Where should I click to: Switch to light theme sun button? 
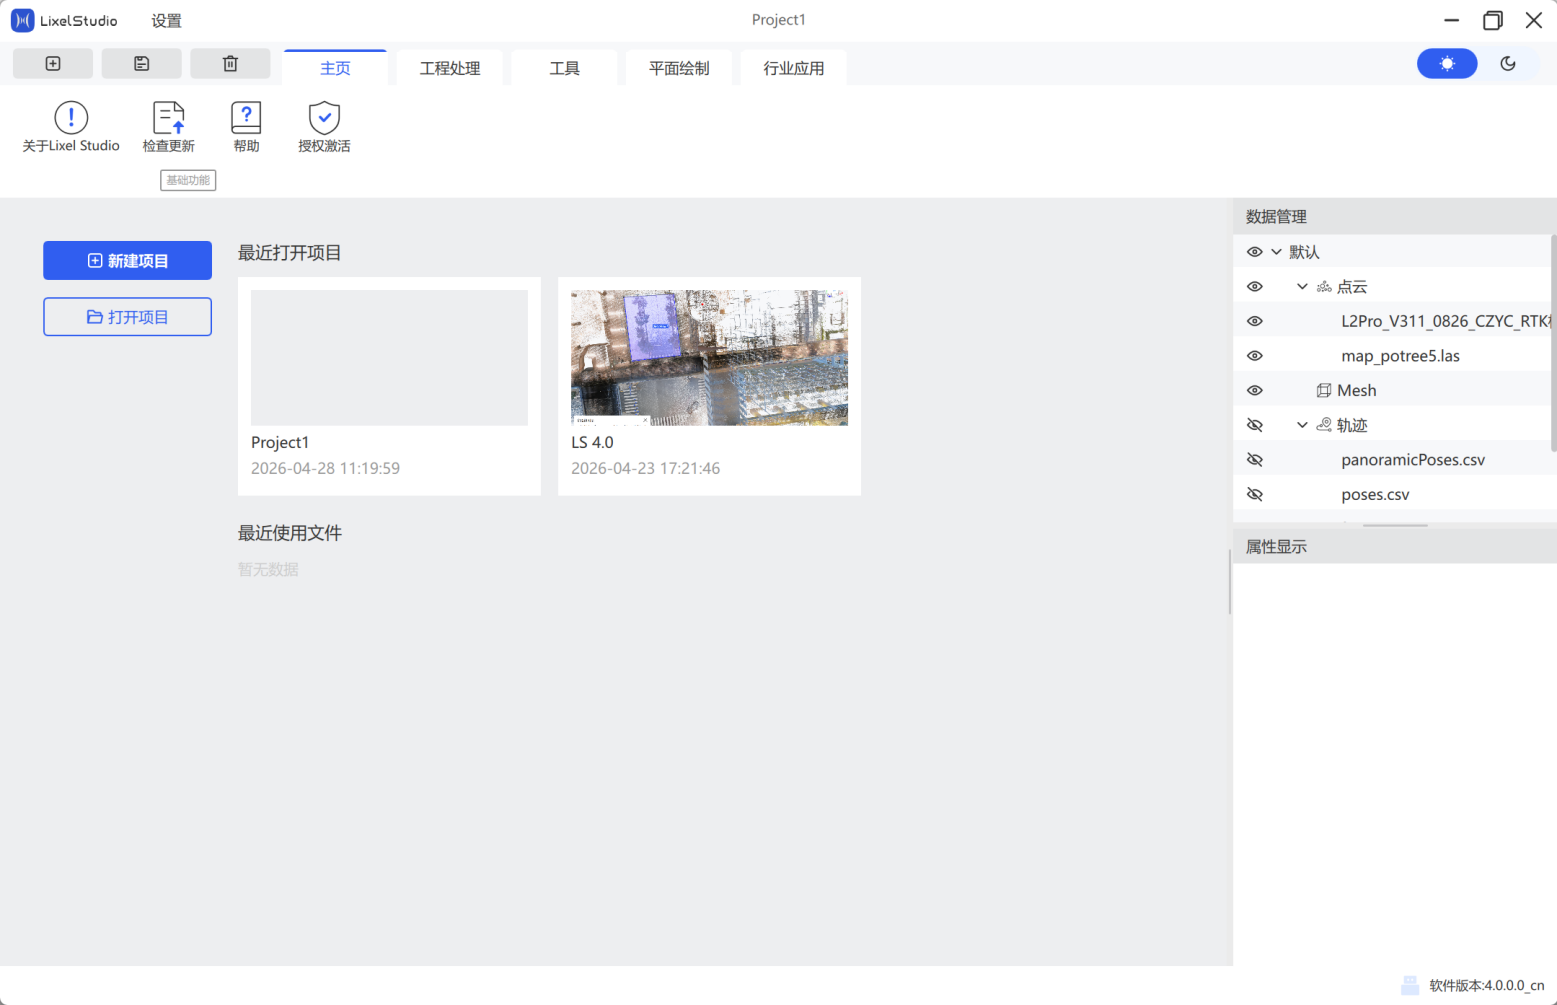pos(1447,64)
